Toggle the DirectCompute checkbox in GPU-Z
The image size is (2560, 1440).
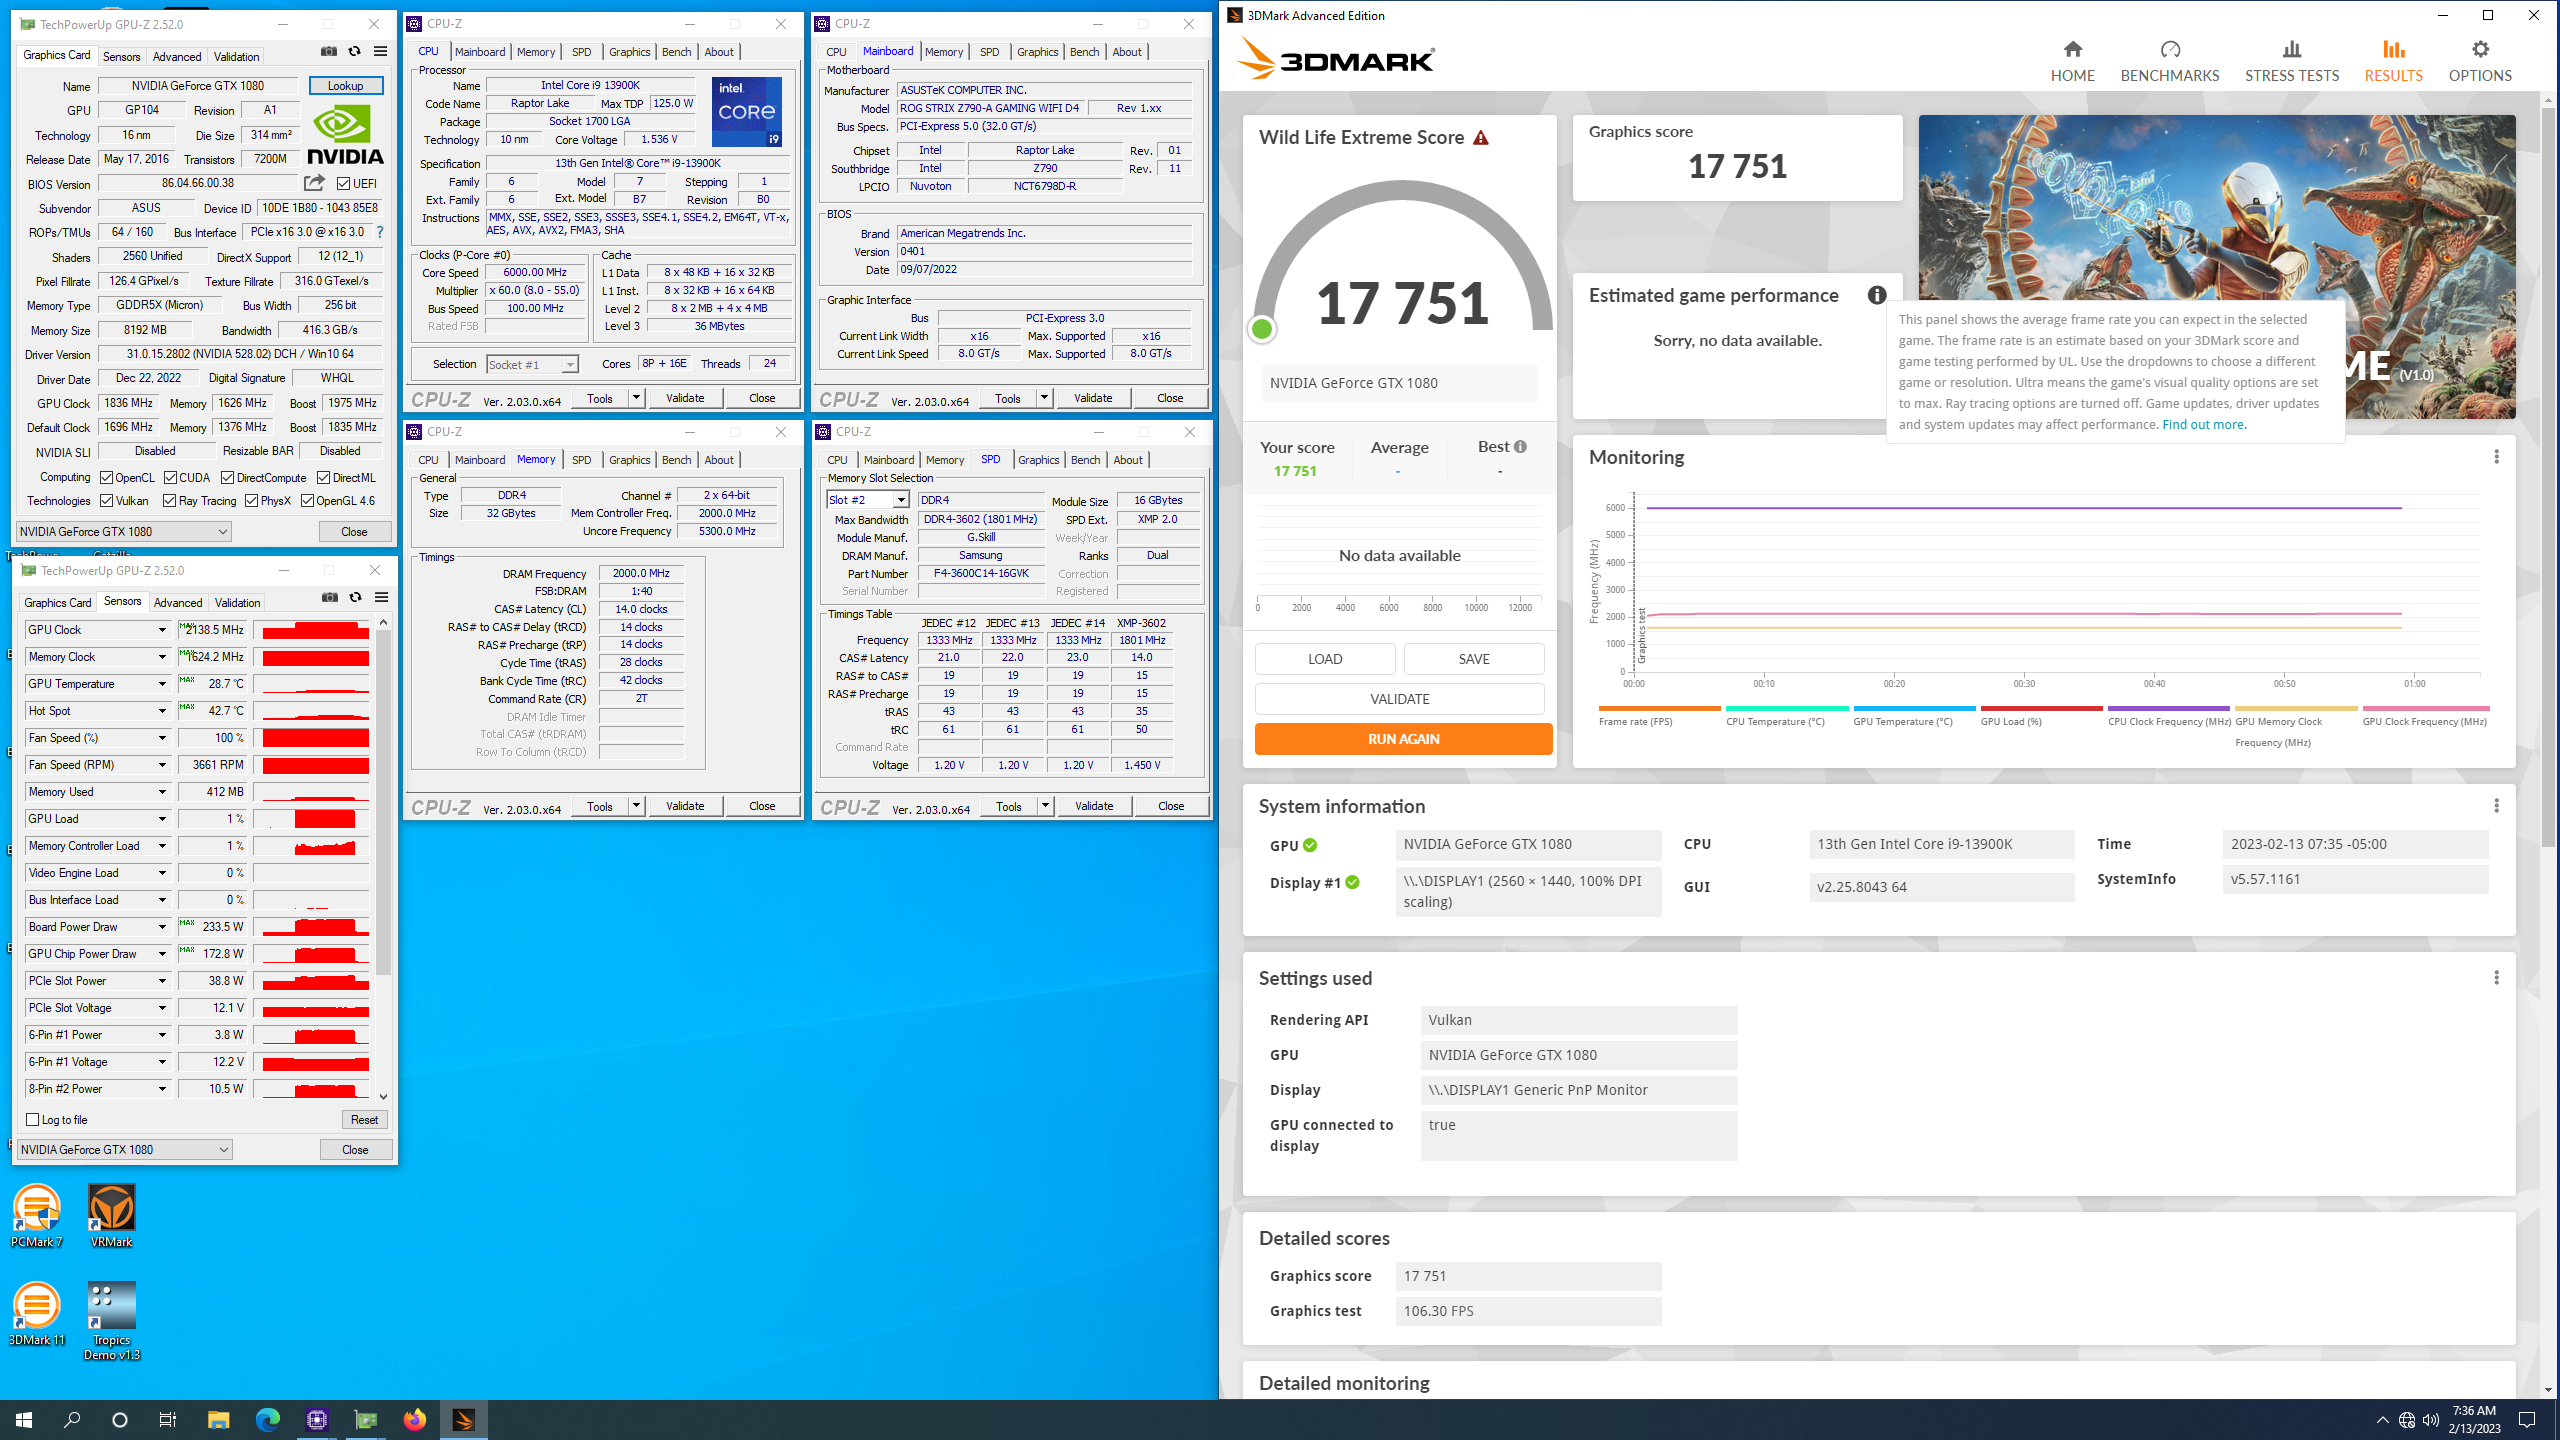click(x=227, y=478)
